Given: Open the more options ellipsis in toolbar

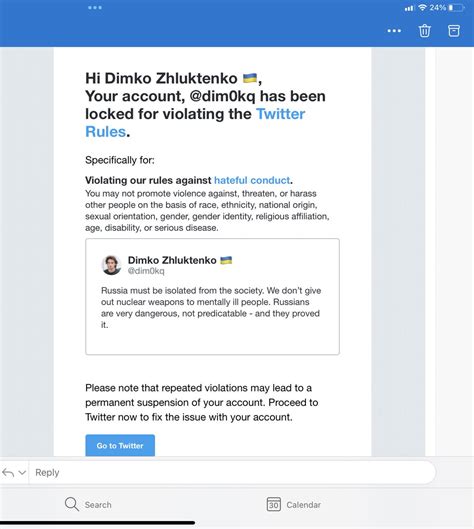Looking at the screenshot, I should pyautogui.click(x=394, y=31).
